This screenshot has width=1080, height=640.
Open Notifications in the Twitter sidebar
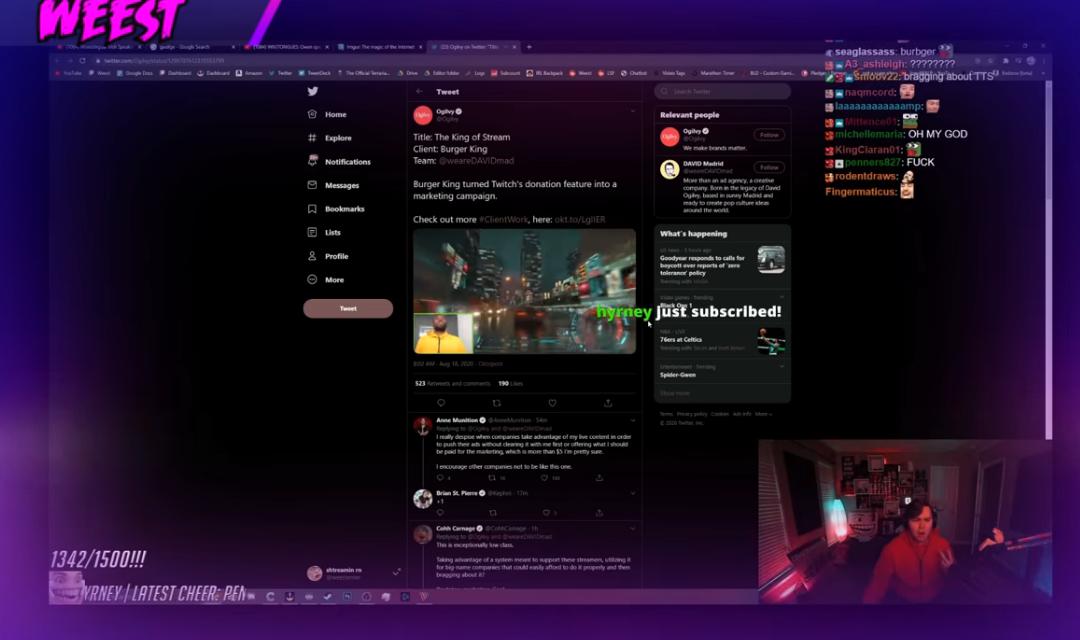point(339,161)
